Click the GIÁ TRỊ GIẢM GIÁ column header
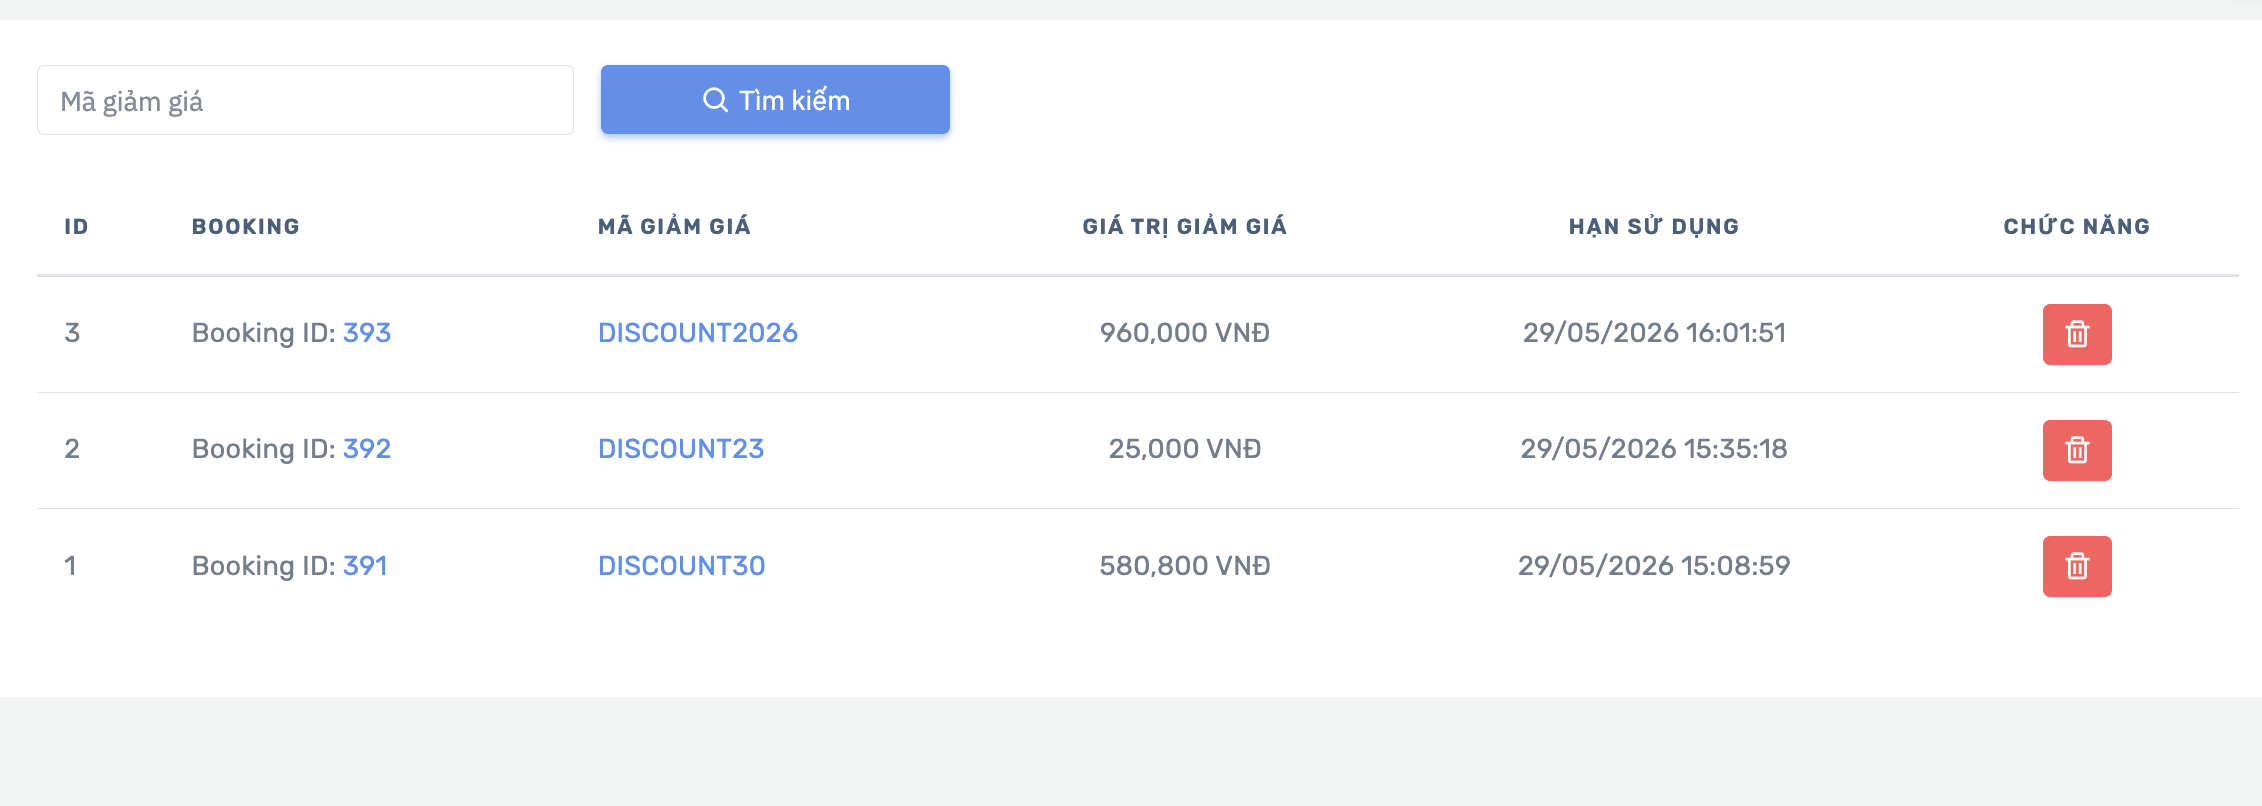Screen dimensions: 2262x806 [x=1185, y=226]
